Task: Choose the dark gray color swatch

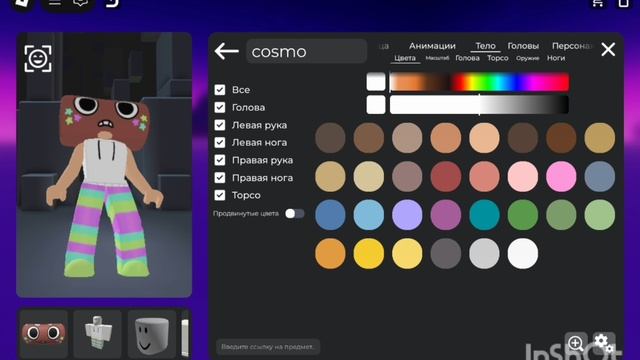Action: pos(446,253)
